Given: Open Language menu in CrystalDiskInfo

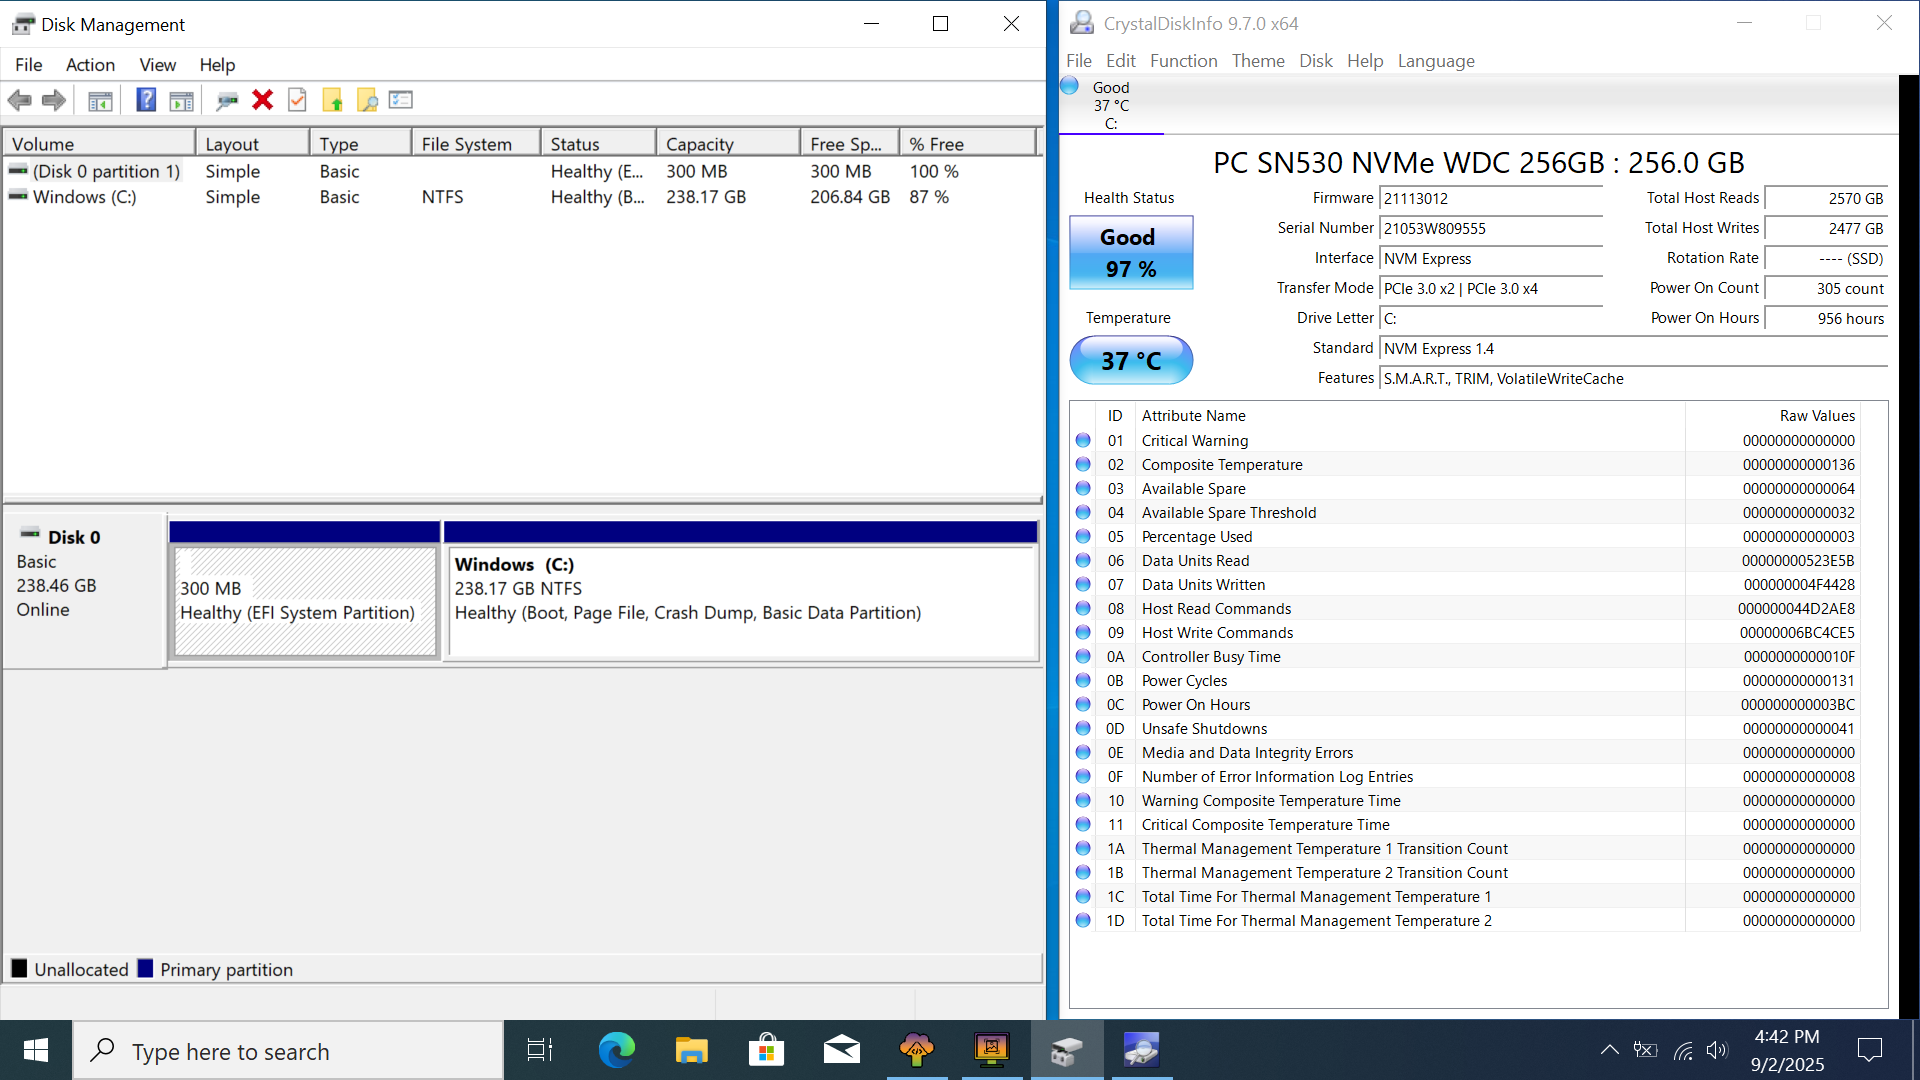Looking at the screenshot, I should (1436, 61).
